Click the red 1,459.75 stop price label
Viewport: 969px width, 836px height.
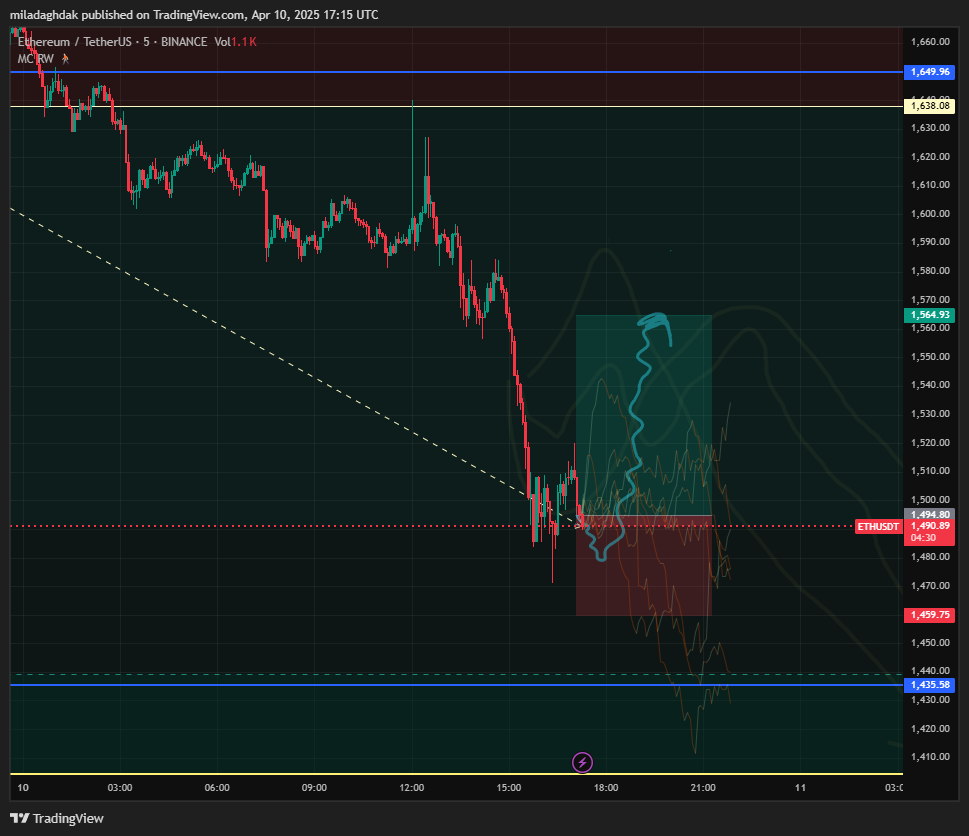click(929, 615)
